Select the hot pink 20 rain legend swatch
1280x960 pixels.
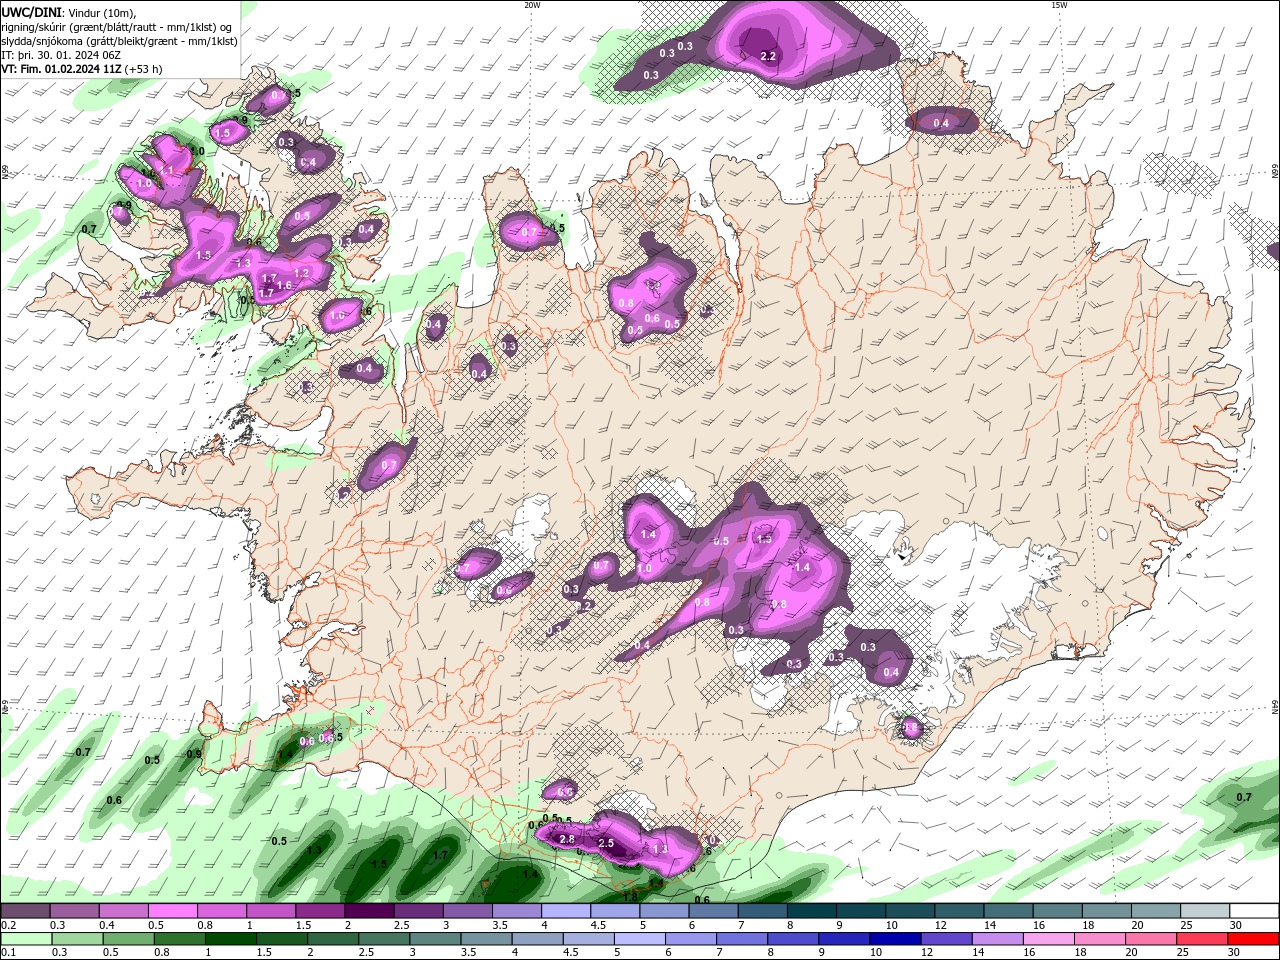coord(1152,939)
